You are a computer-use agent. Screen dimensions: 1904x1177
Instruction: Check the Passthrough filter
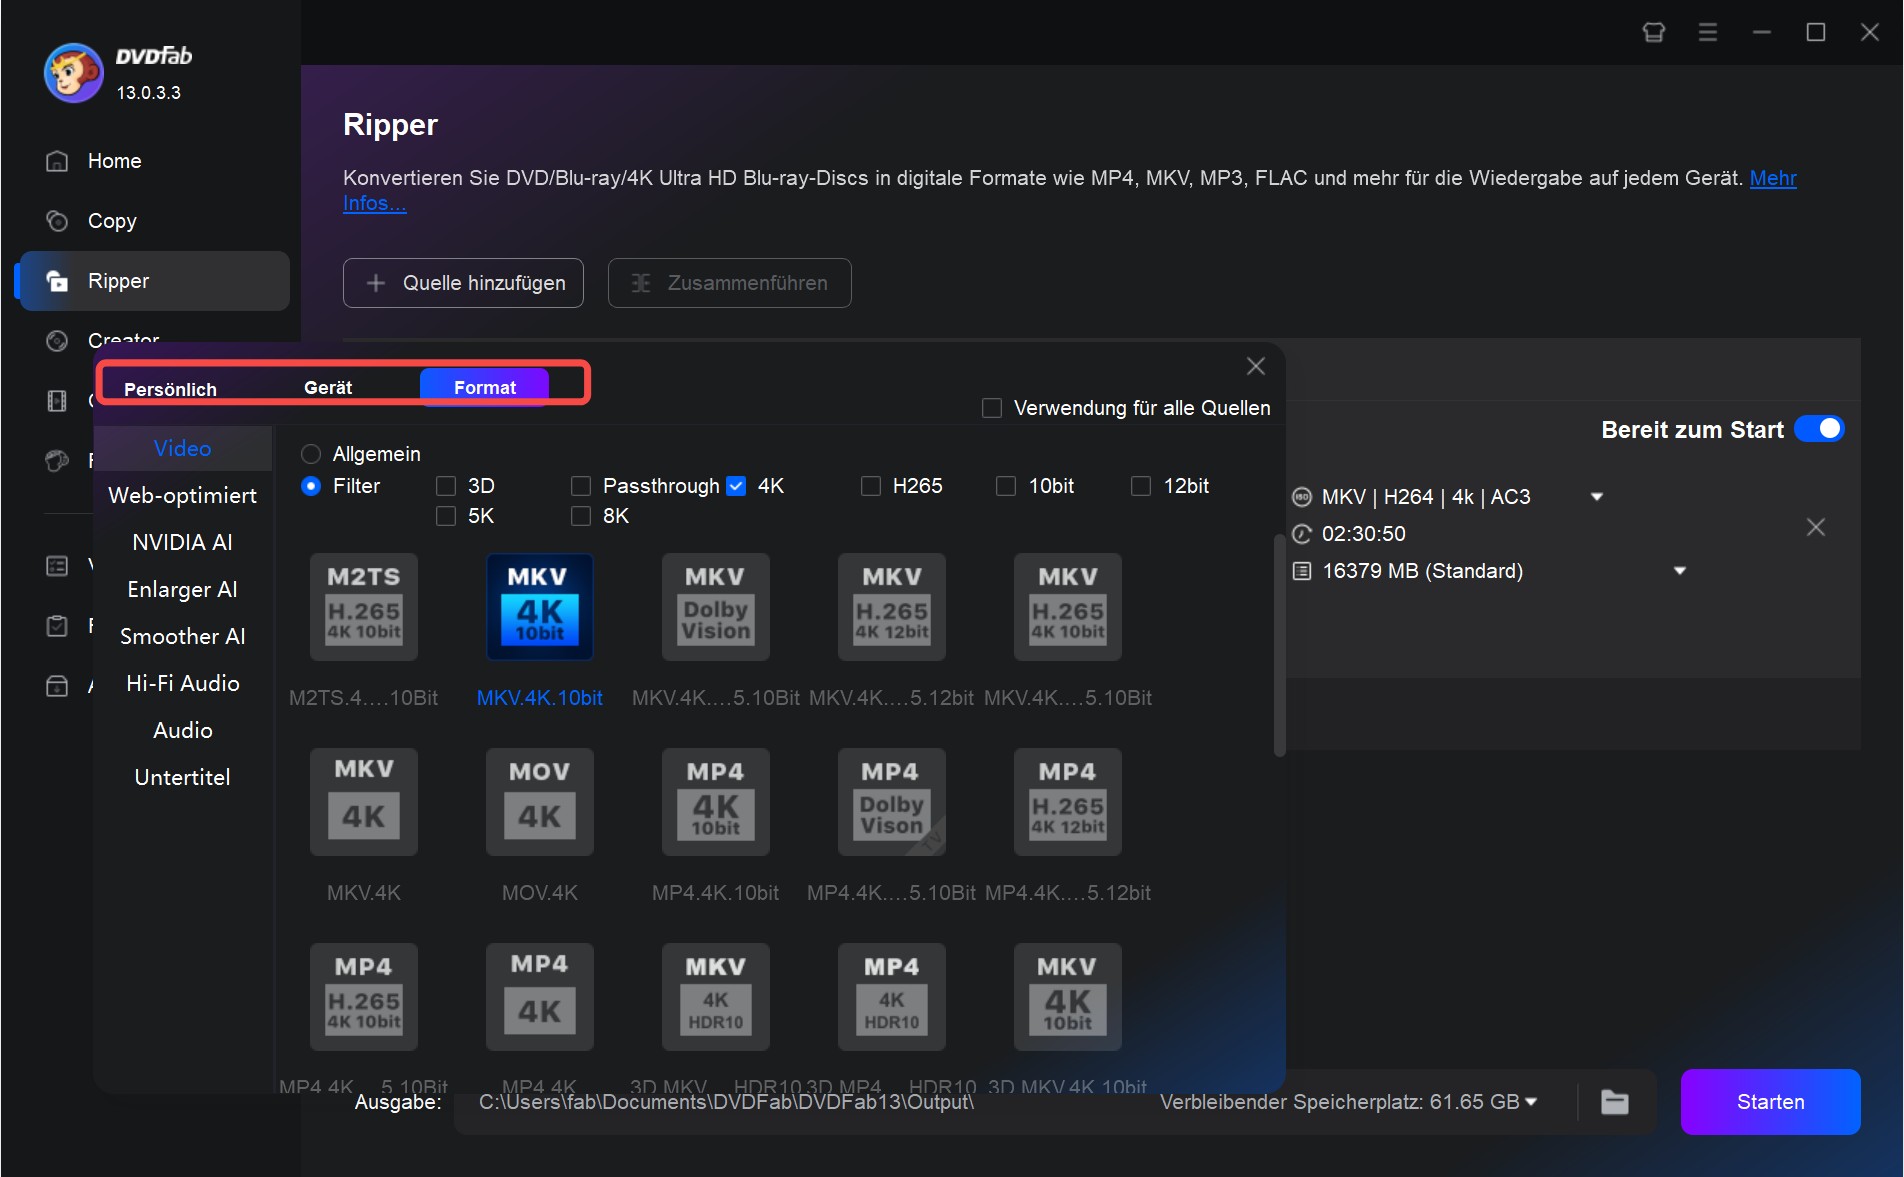click(581, 486)
